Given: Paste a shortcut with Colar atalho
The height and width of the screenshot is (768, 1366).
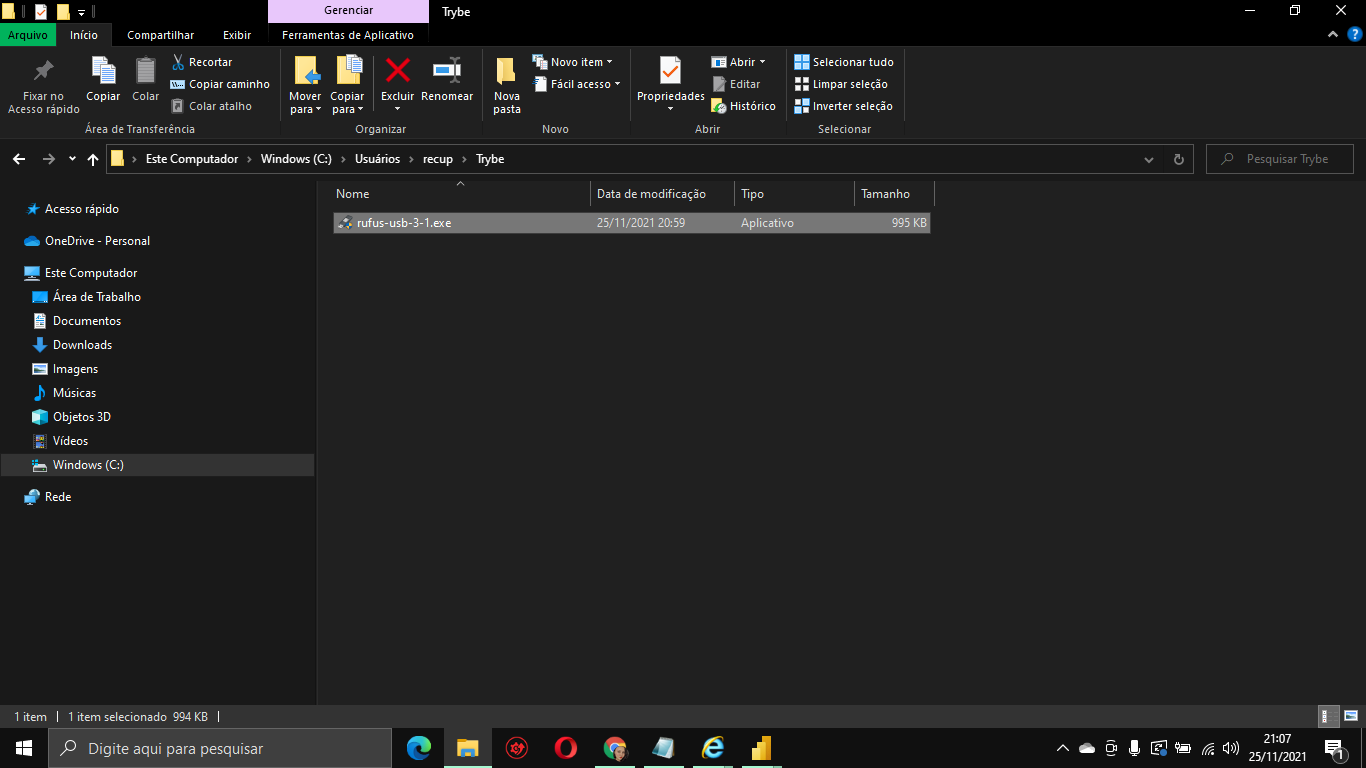Looking at the screenshot, I should (211, 106).
